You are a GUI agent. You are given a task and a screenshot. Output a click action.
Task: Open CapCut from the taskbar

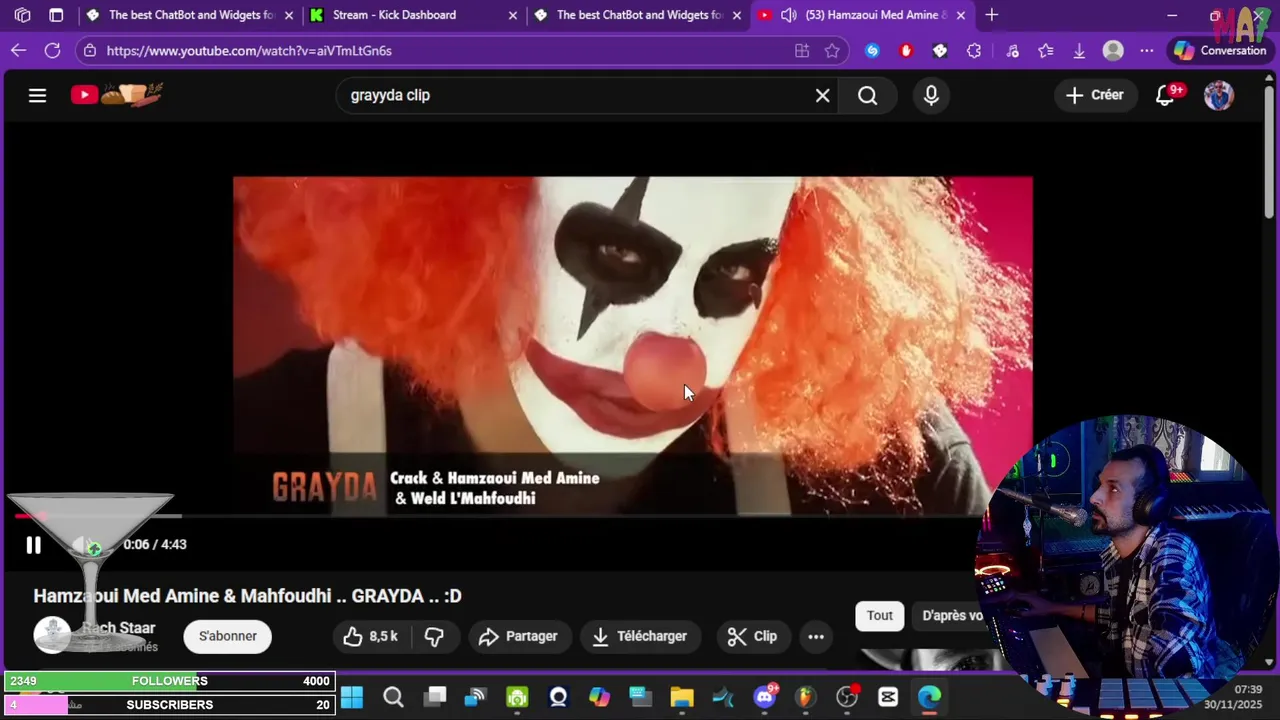point(888,697)
